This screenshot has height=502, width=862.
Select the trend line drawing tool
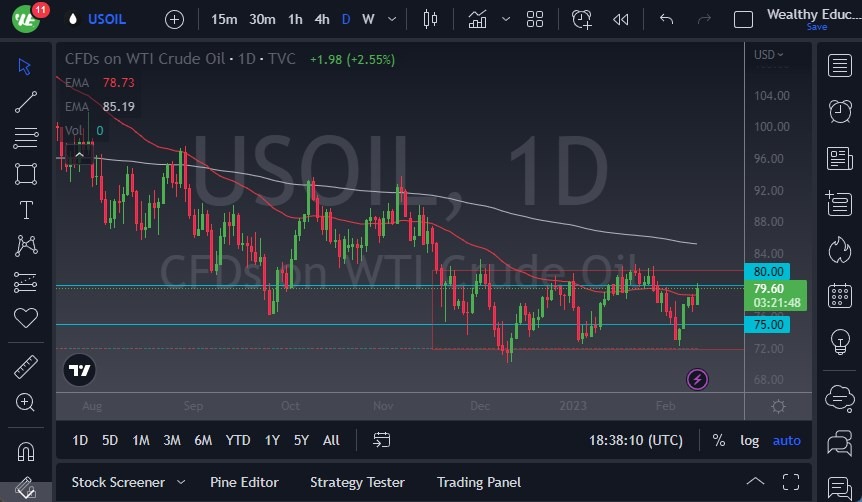coord(26,102)
